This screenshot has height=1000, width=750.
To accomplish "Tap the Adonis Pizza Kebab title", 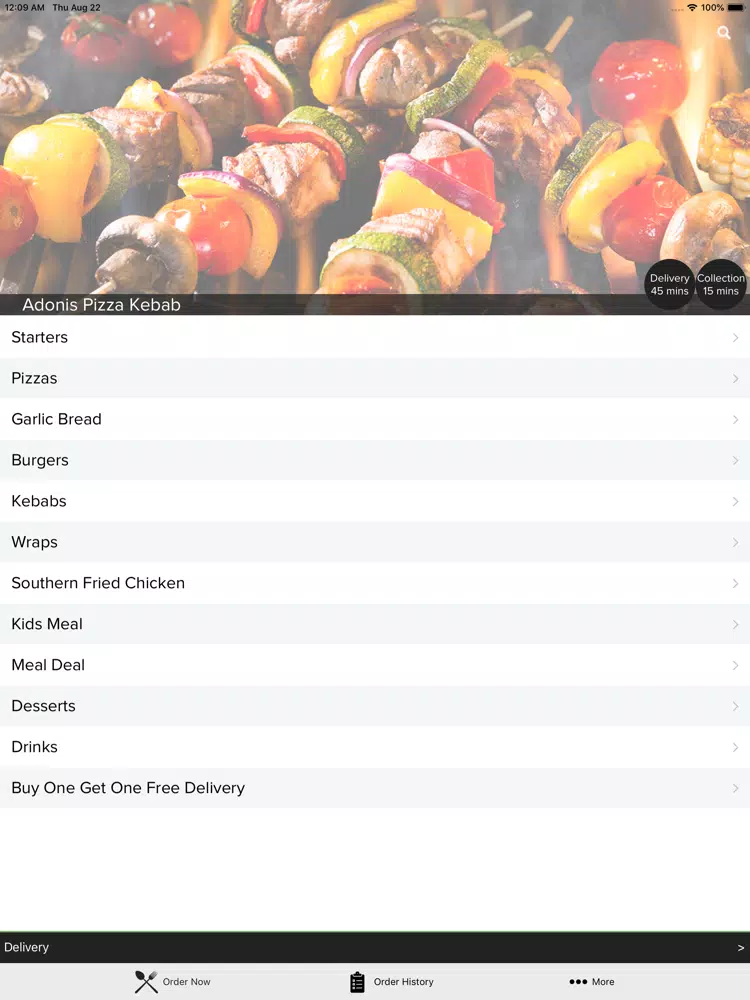I will 101,305.
